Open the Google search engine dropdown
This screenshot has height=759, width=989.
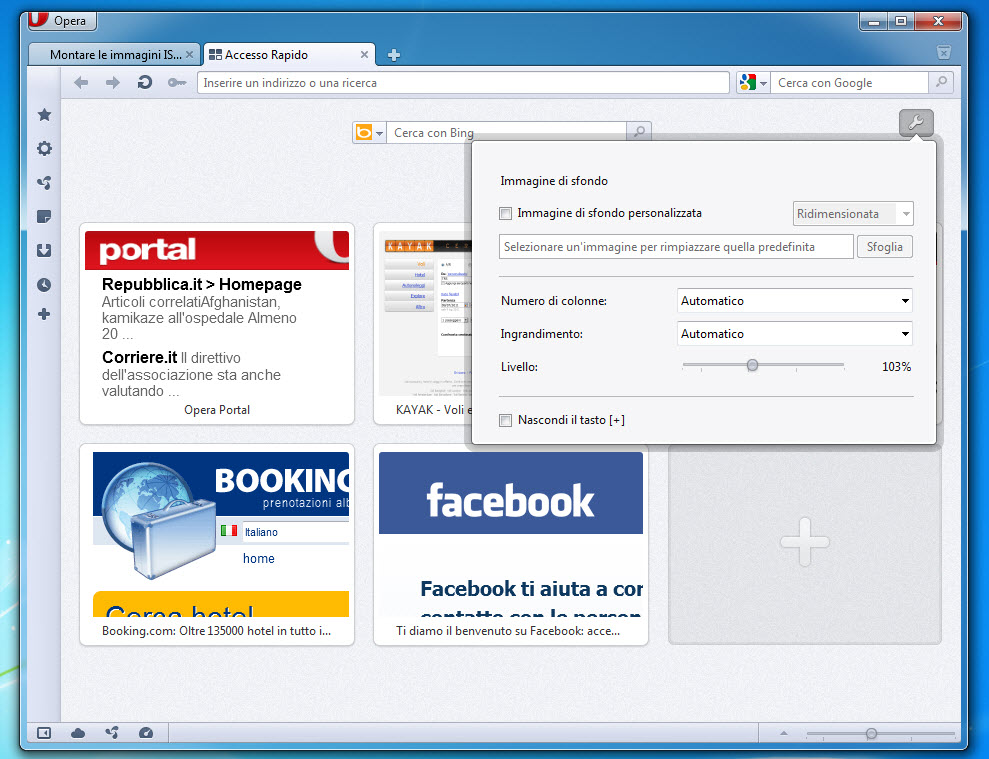753,83
